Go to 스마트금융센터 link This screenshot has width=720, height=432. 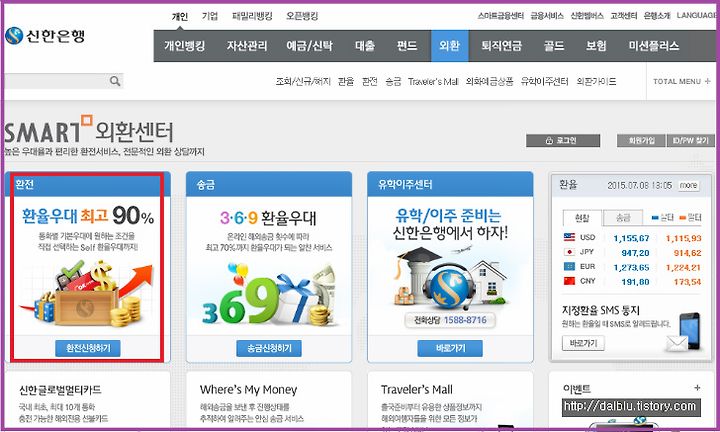pyautogui.click(x=501, y=16)
